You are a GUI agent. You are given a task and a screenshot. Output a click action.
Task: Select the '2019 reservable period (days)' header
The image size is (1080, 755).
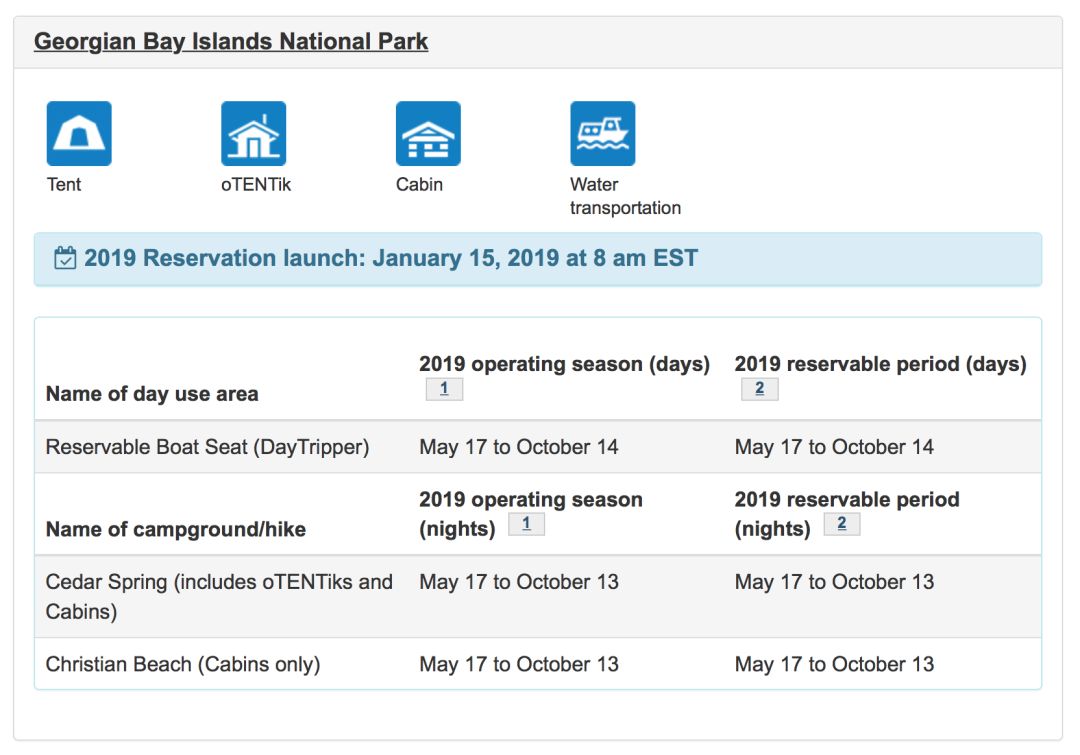click(880, 364)
